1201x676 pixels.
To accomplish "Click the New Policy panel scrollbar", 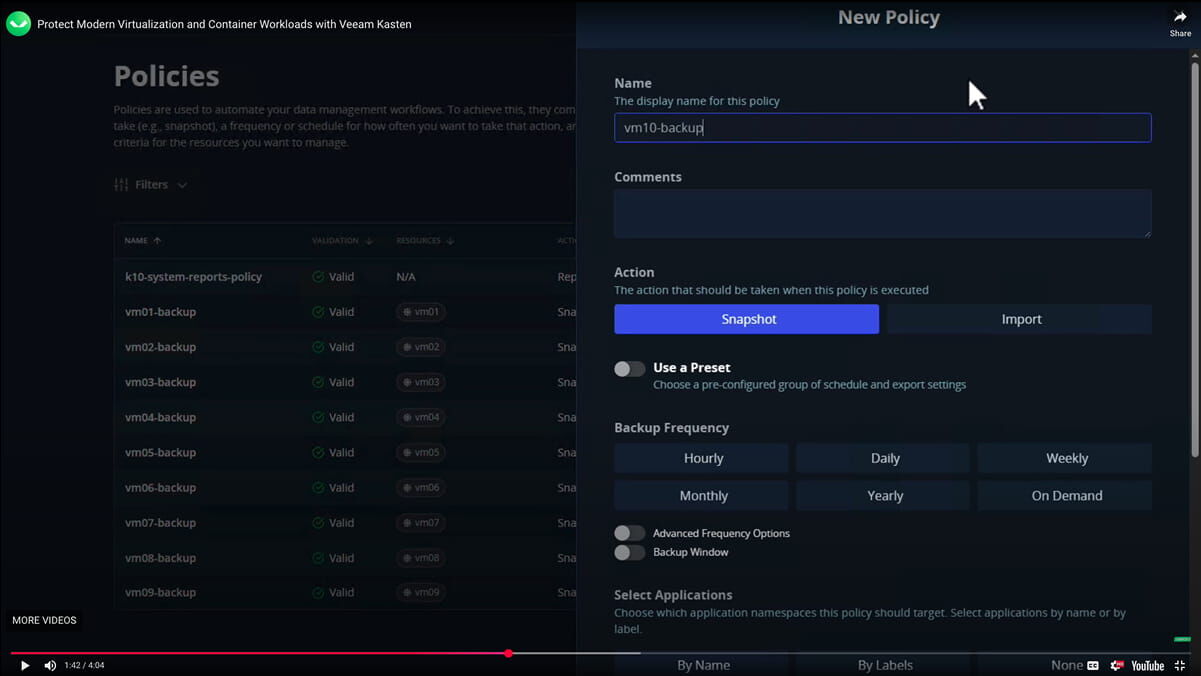I will 1194,258.
